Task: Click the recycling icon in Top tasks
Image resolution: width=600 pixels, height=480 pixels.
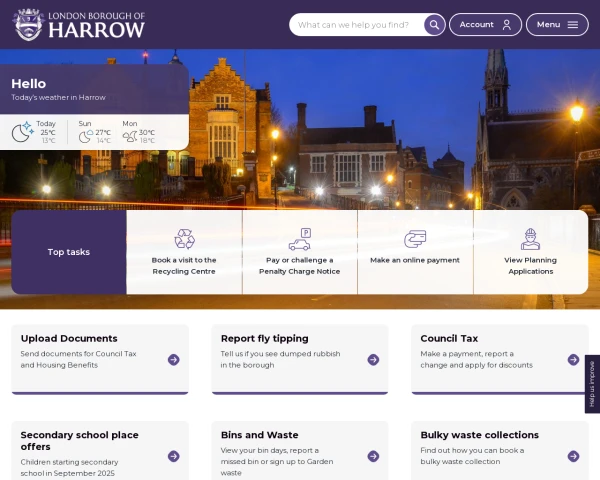Action: coord(184,239)
